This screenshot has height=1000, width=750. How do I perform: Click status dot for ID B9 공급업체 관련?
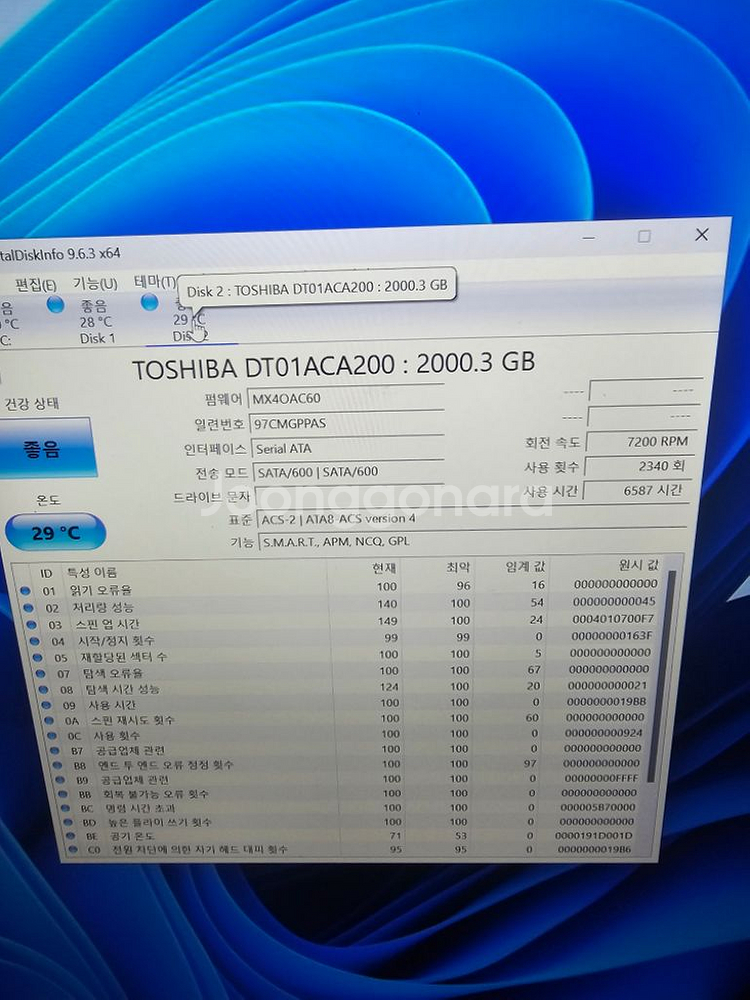tap(60, 780)
